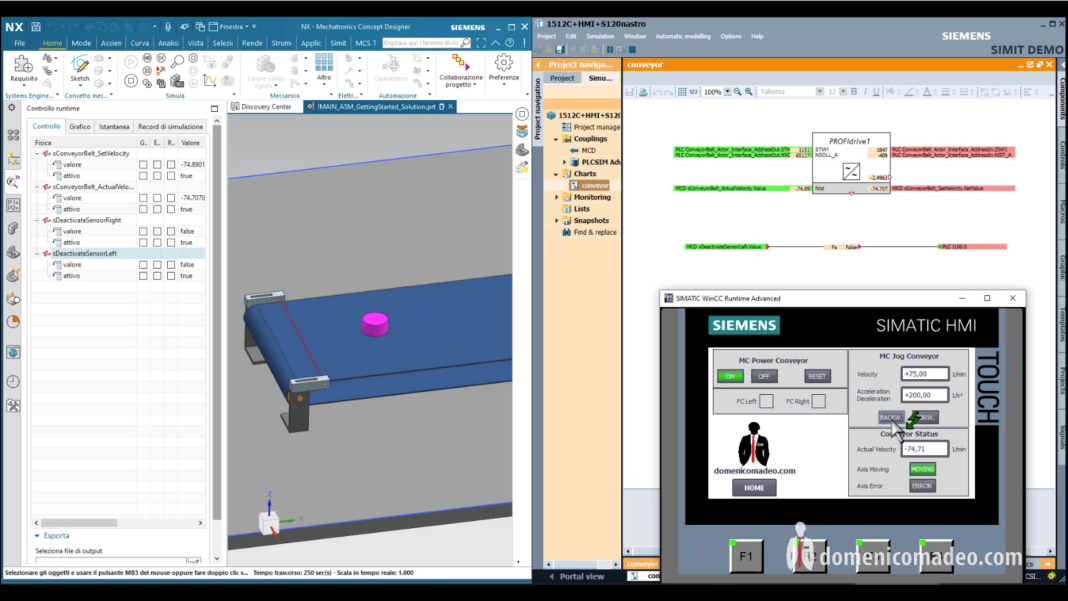The image size is (1068, 601).
Task: Check first box for sConveyorBelt_SetVelocity valore
Action: click(143, 164)
